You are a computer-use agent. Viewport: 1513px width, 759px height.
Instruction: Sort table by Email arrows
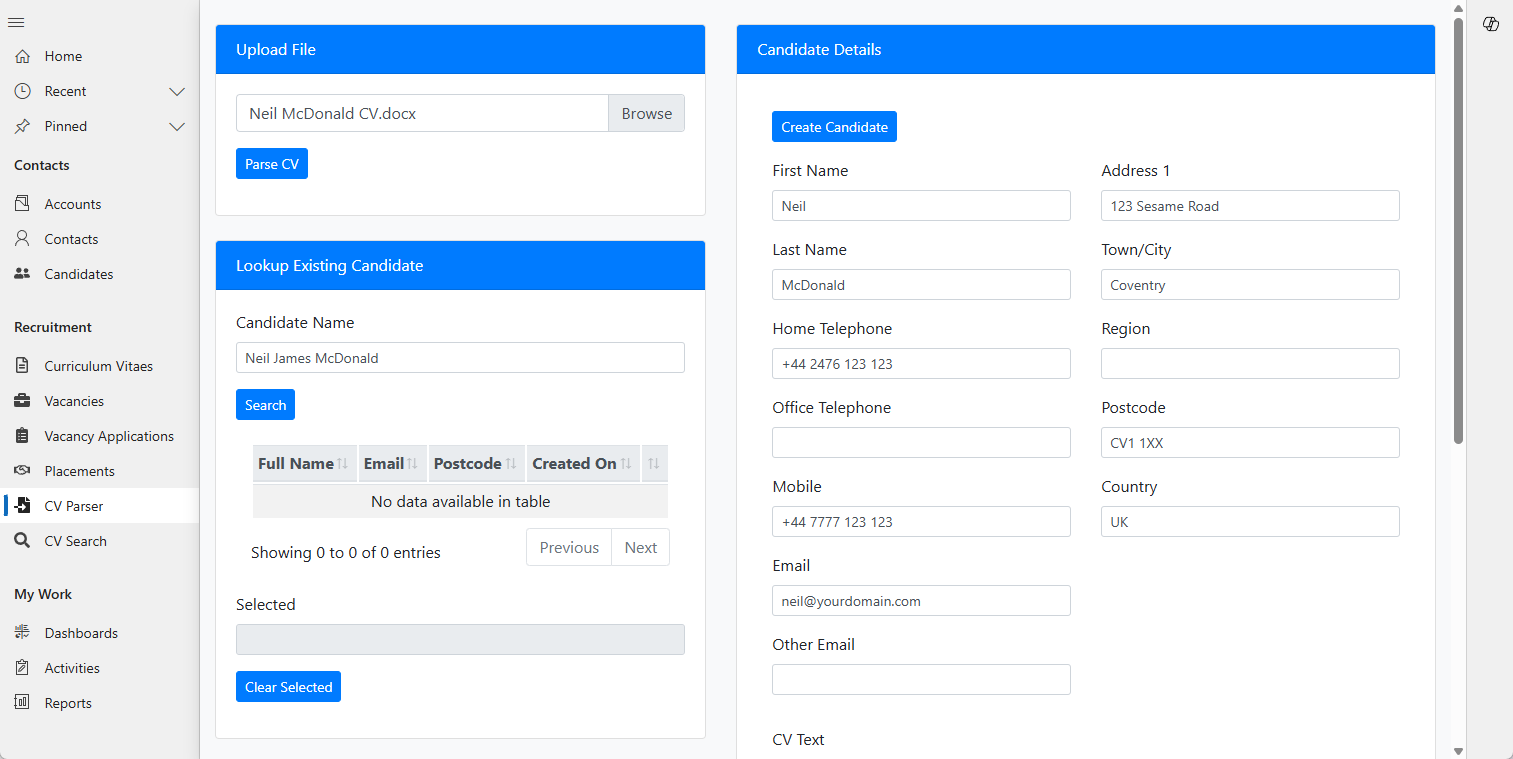pyautogui.click(x=412, y=464)
